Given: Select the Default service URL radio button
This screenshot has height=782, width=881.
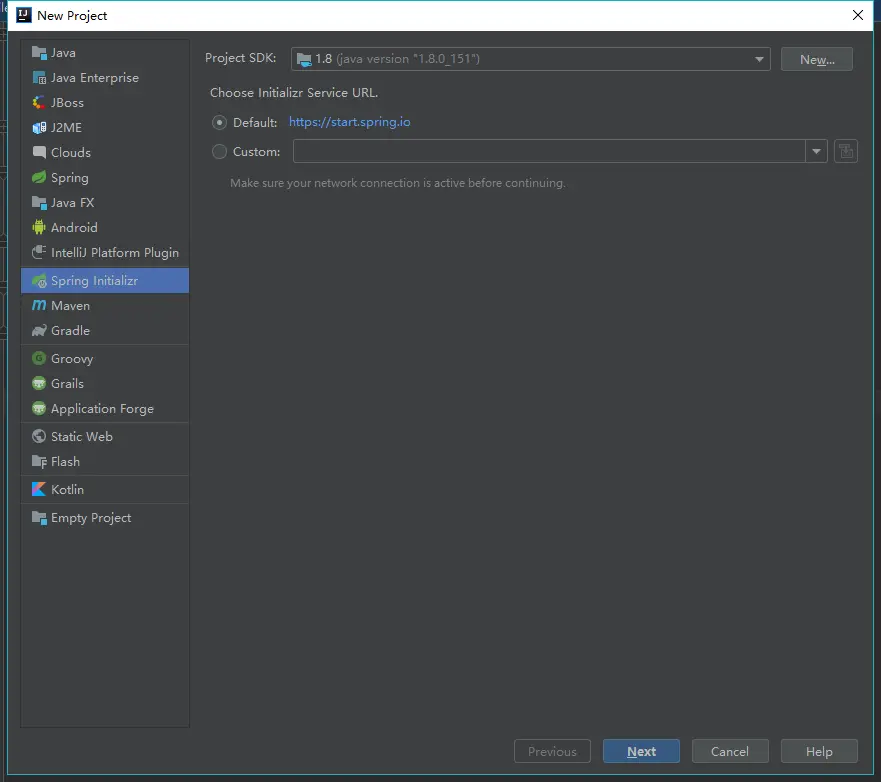Looking at the screenshot, I should click(x=219, y=122).
